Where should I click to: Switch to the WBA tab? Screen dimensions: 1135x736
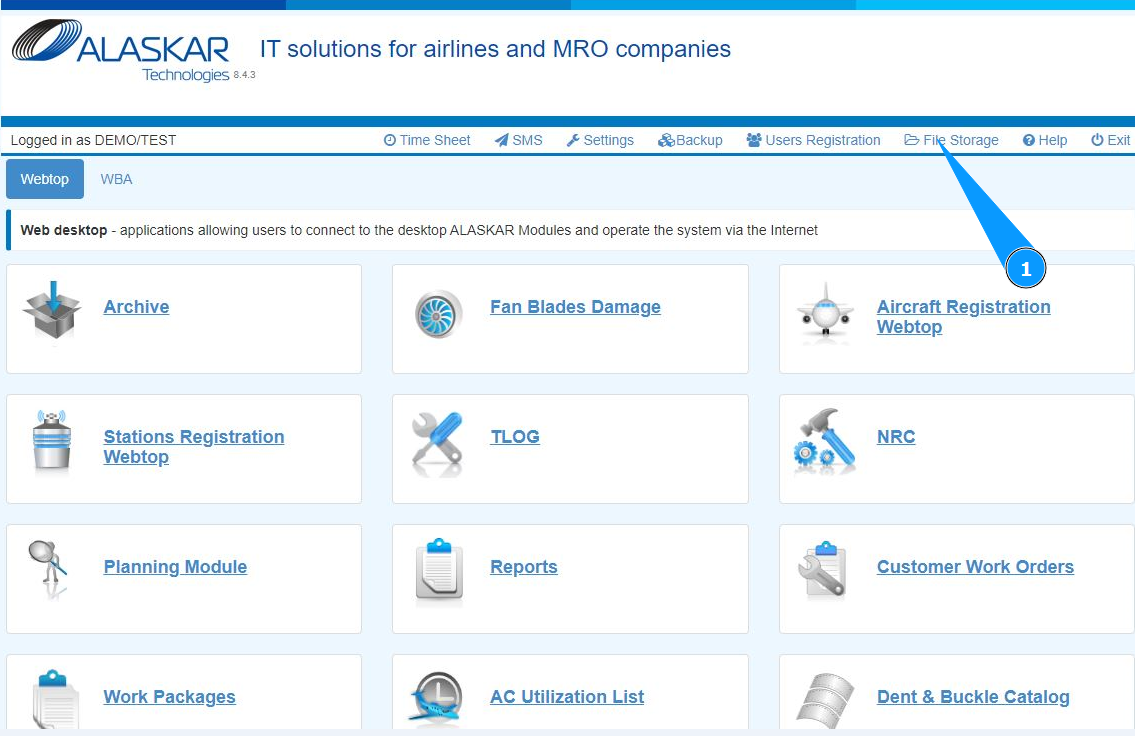click(x=116, y=179)
